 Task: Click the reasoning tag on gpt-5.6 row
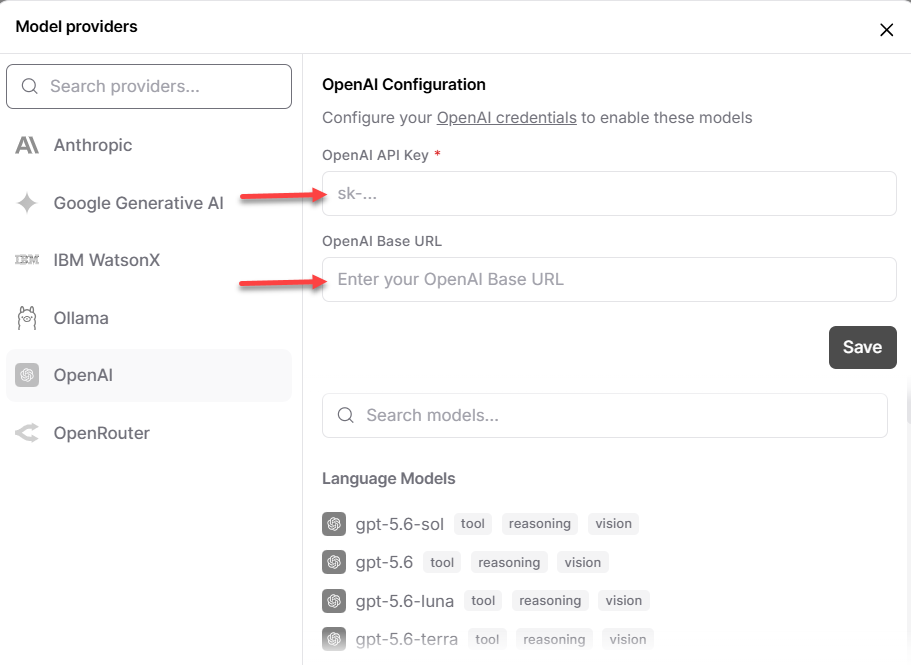click(509, 562)
